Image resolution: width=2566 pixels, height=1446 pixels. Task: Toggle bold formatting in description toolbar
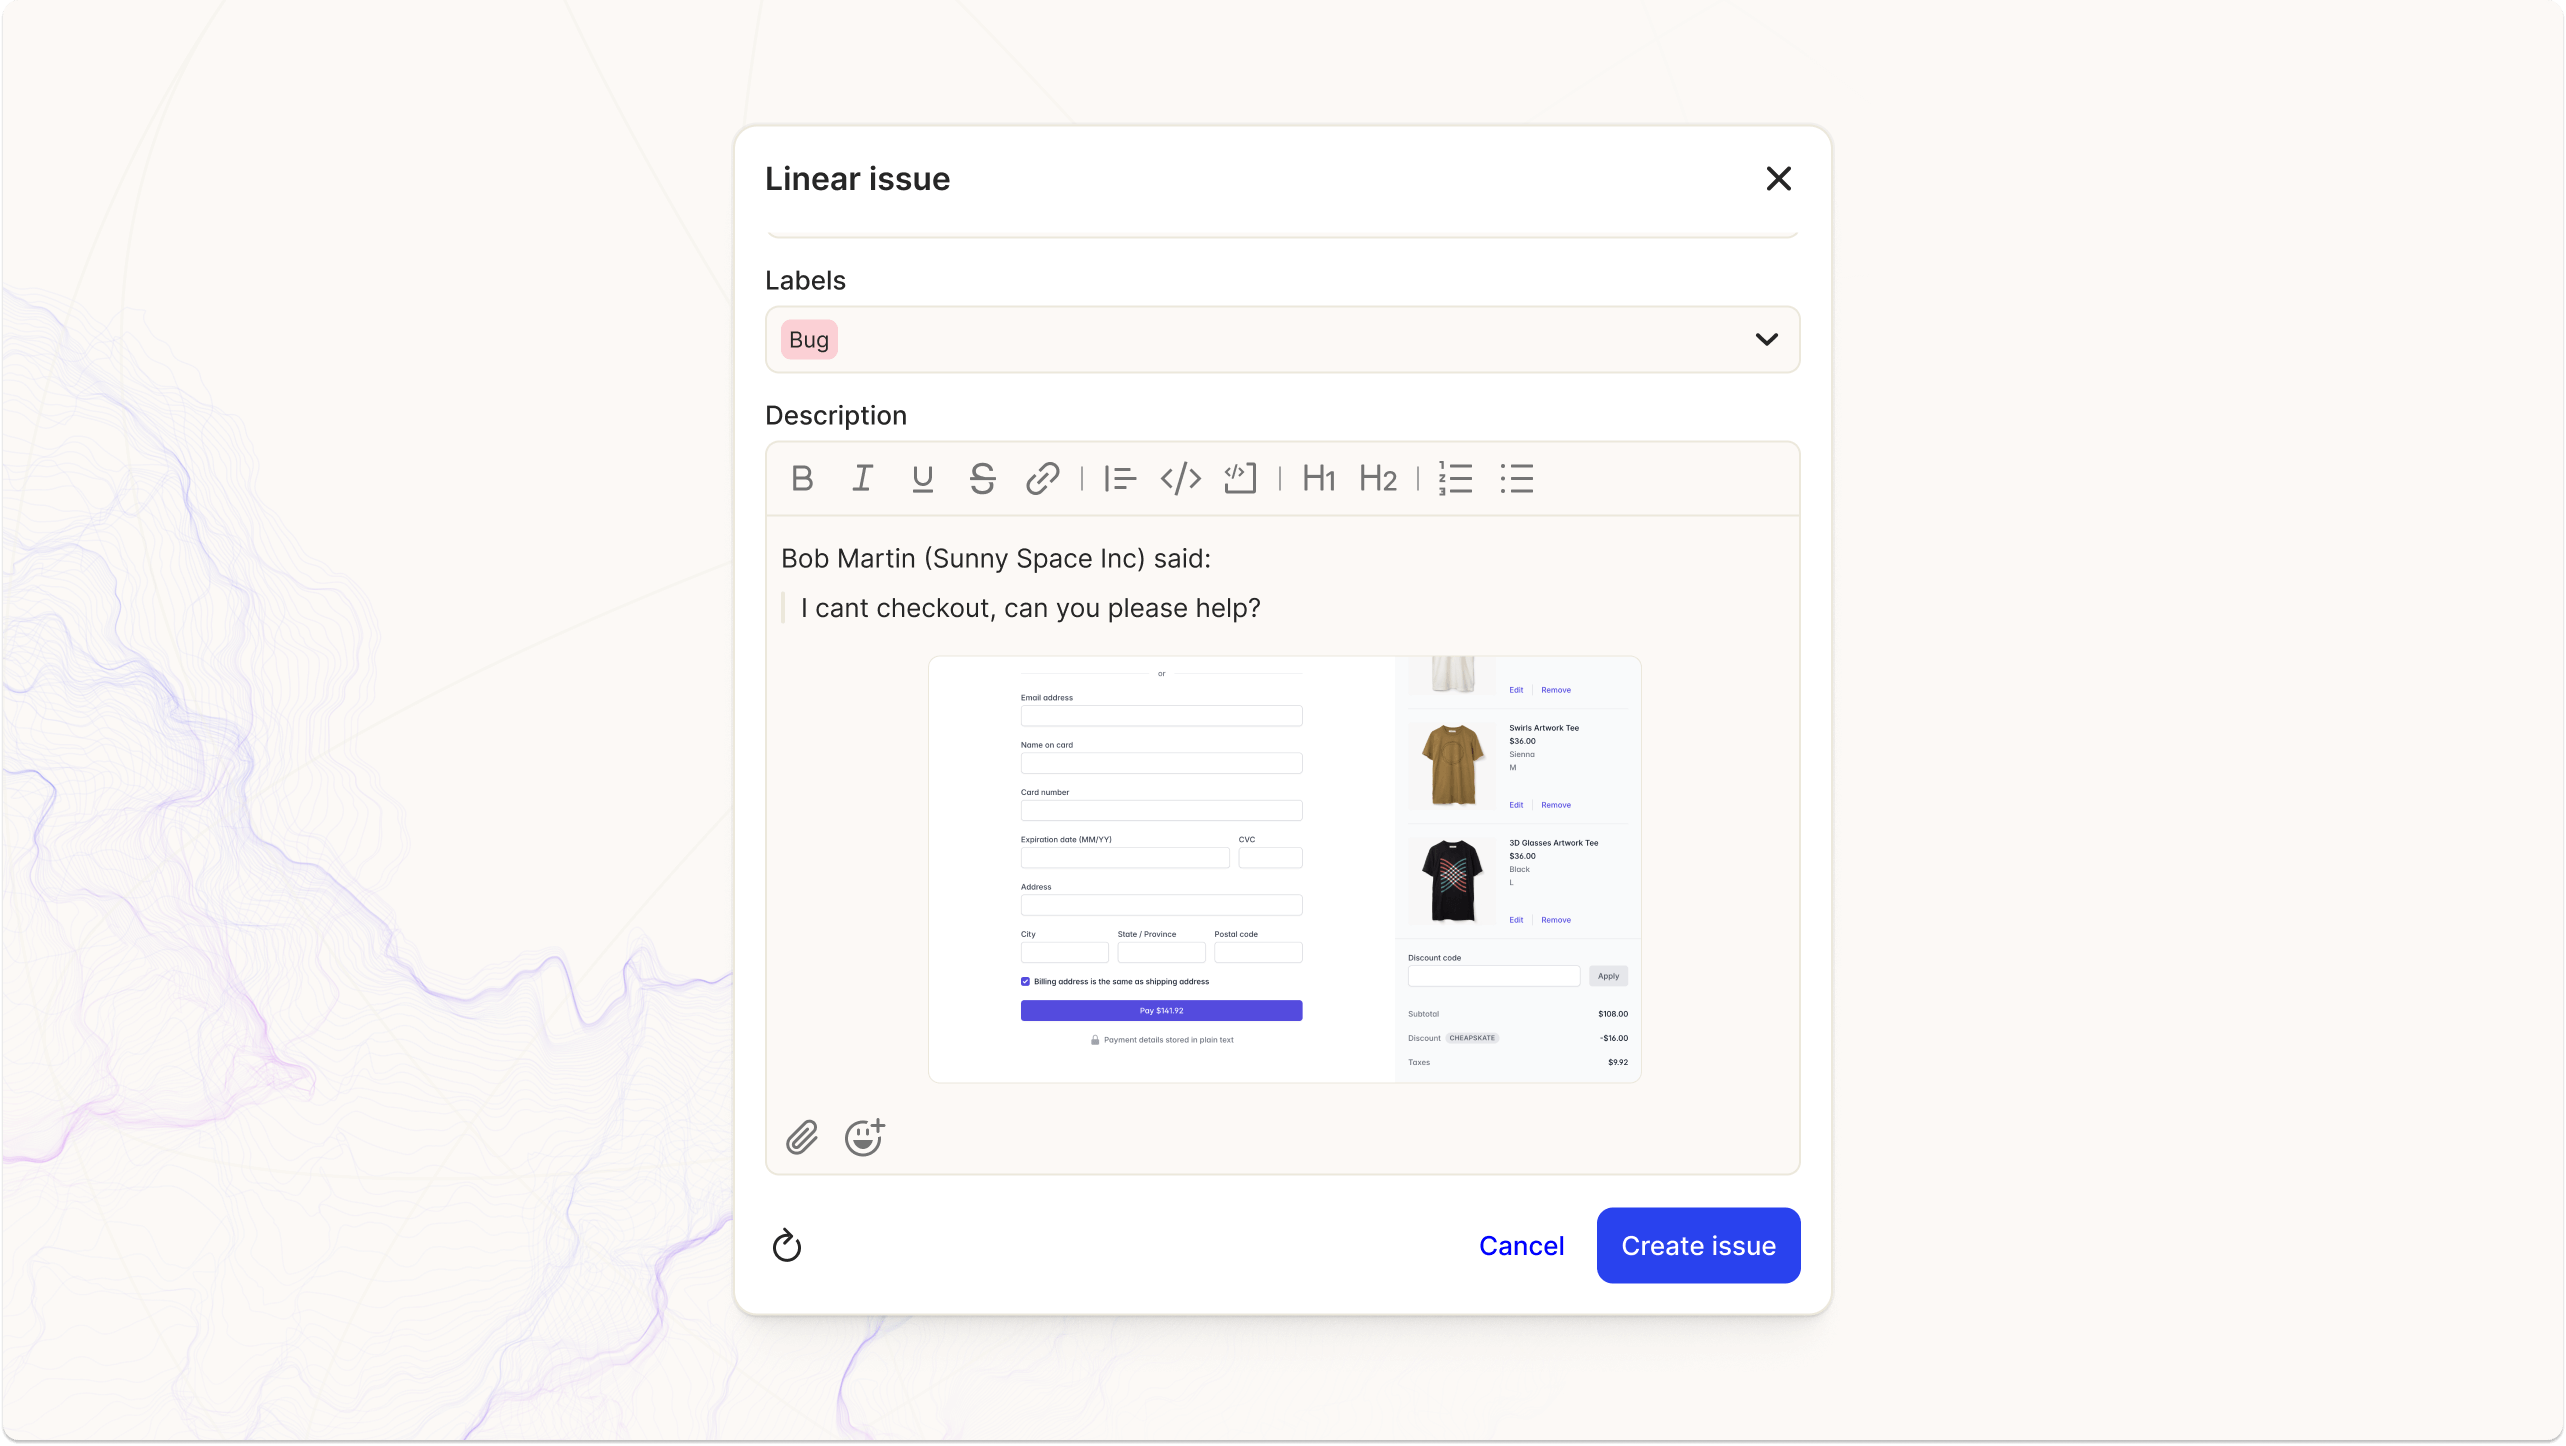(802, 479)
